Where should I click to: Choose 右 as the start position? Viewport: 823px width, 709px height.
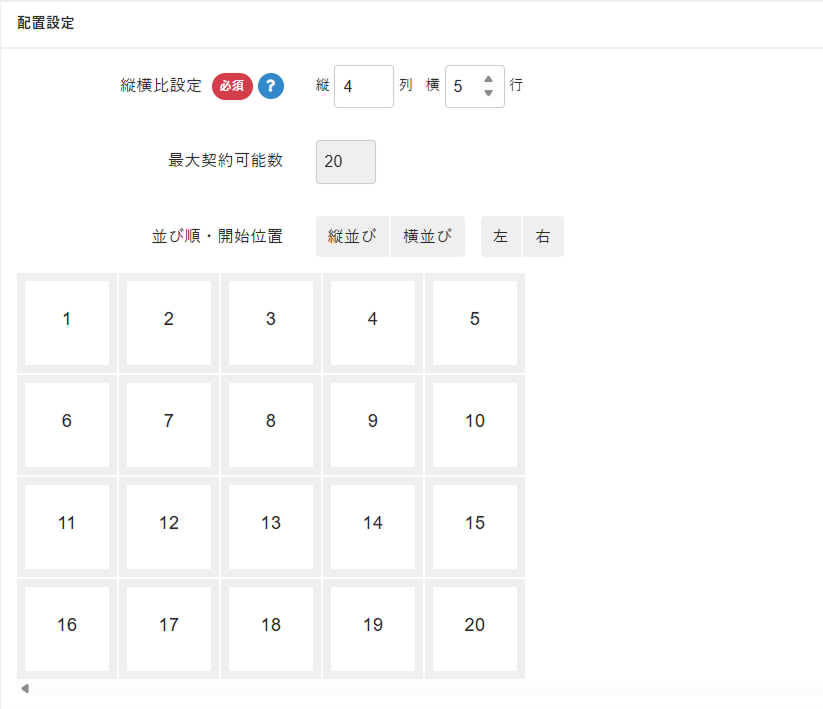tap(543, 236)
